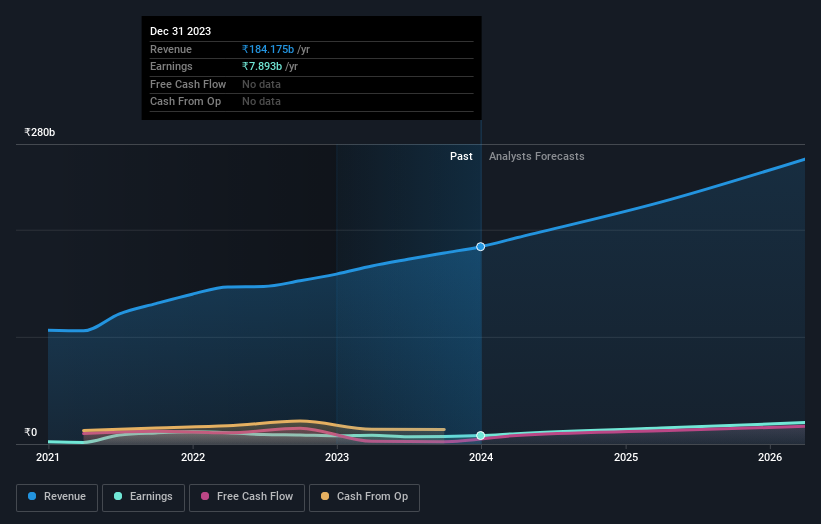
Task: Click the 2024 x-axis label
Action: tap(481, 457)
